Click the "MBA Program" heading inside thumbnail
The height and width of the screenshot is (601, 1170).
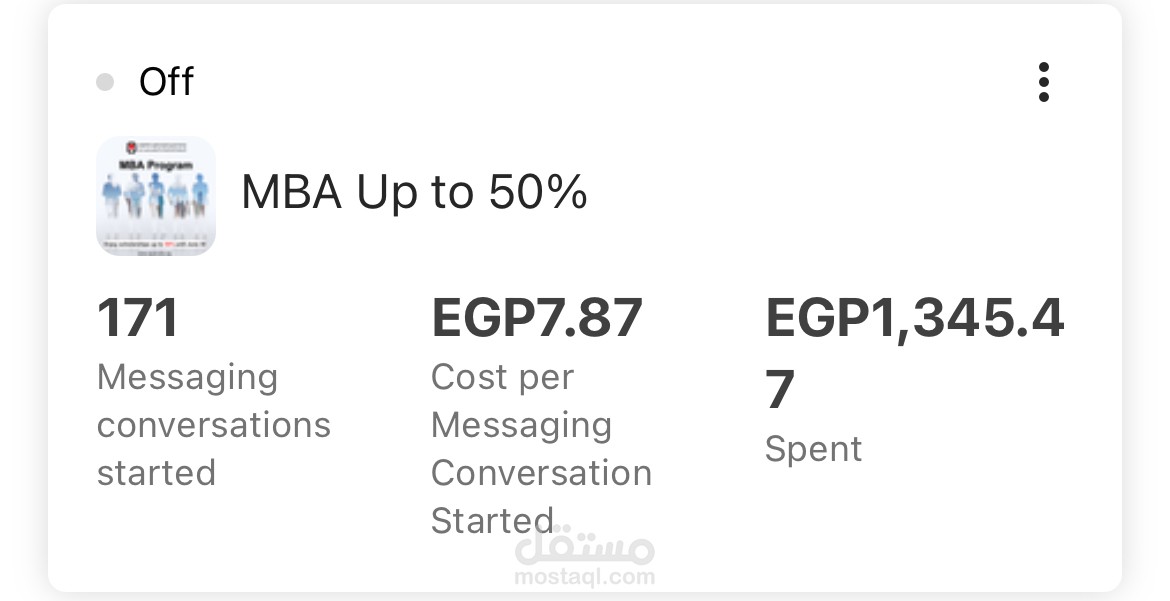(x=156, y=163)
